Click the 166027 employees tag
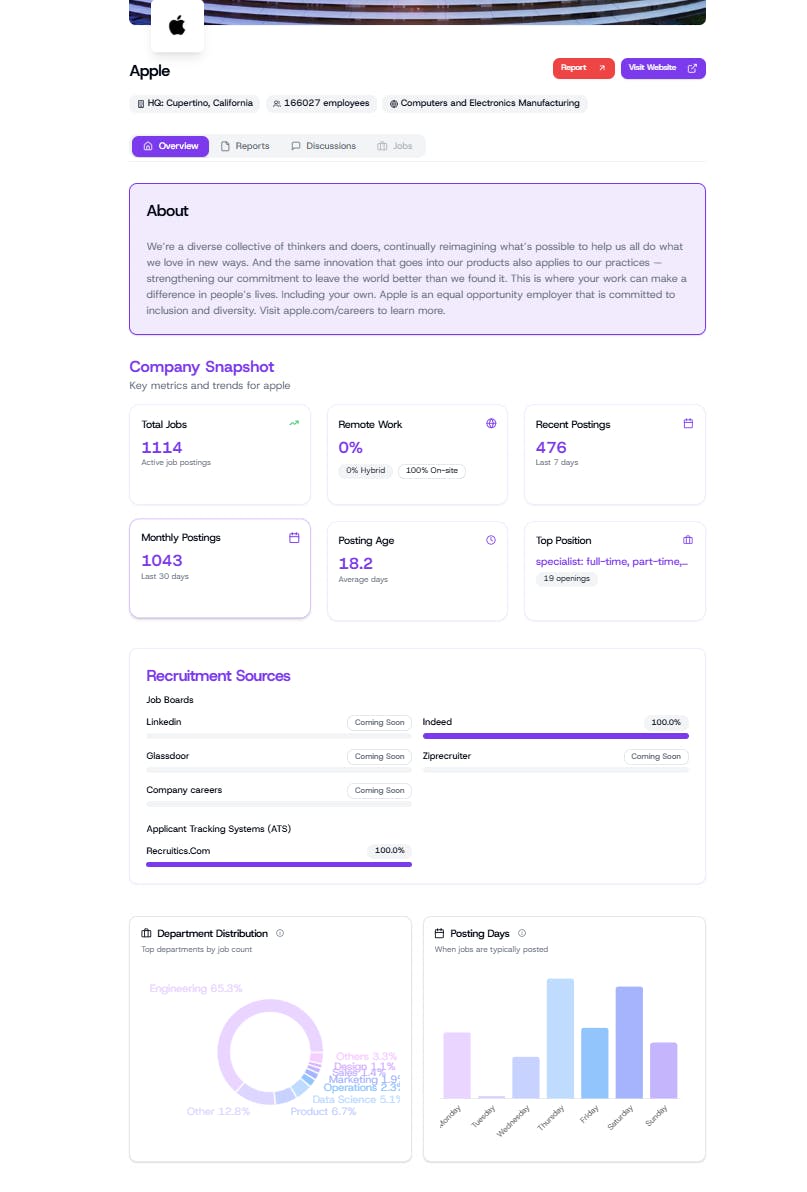The image size is (807, 1192). [x=321, y=103]
